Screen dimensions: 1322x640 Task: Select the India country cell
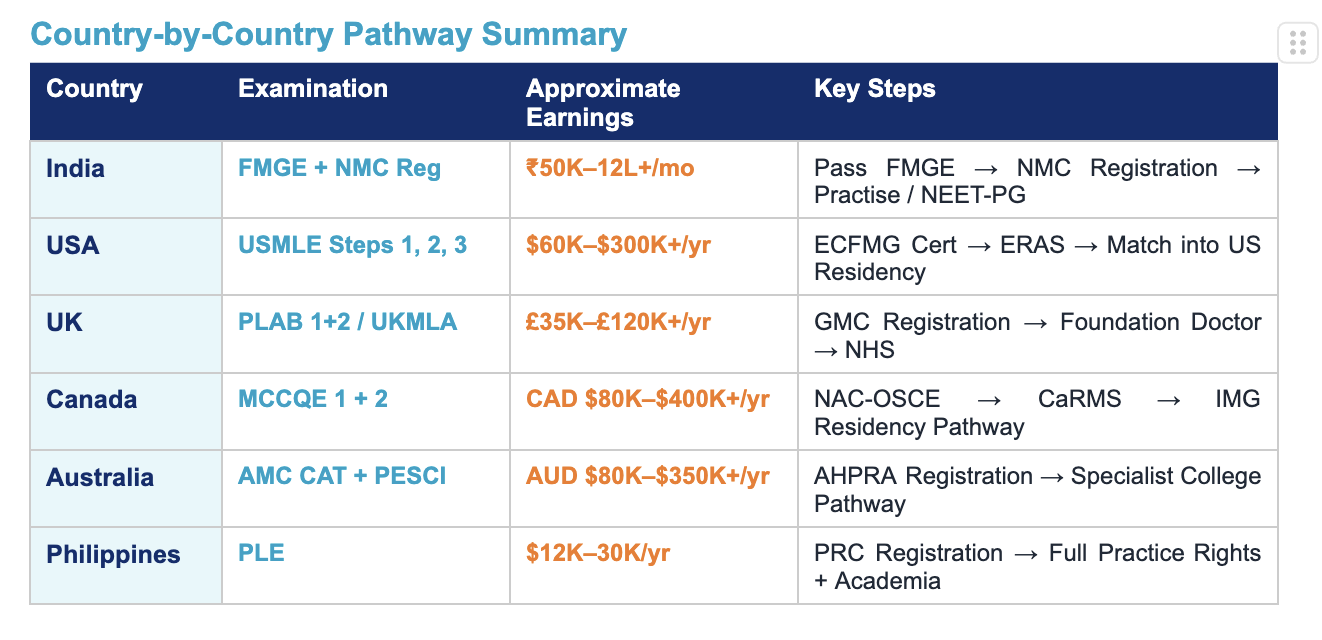(76, 168)
